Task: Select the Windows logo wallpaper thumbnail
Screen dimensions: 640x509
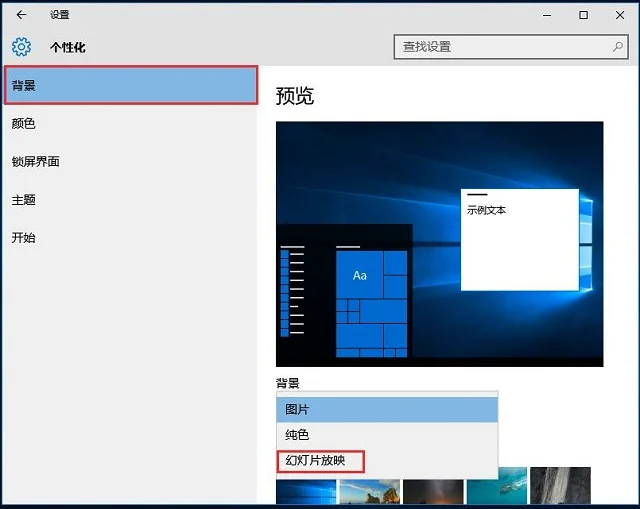Action: click(306, 491)
